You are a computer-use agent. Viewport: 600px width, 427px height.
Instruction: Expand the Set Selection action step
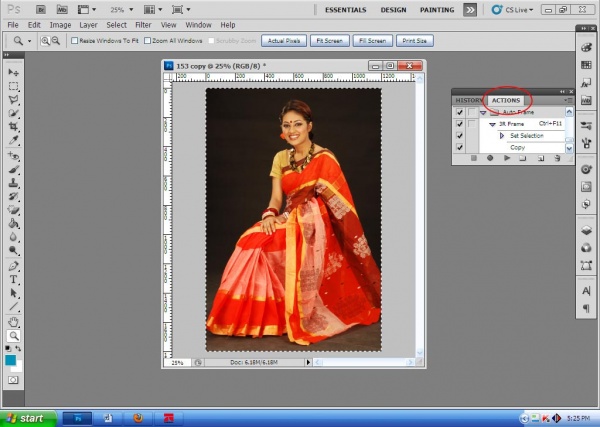click(503, 136)
